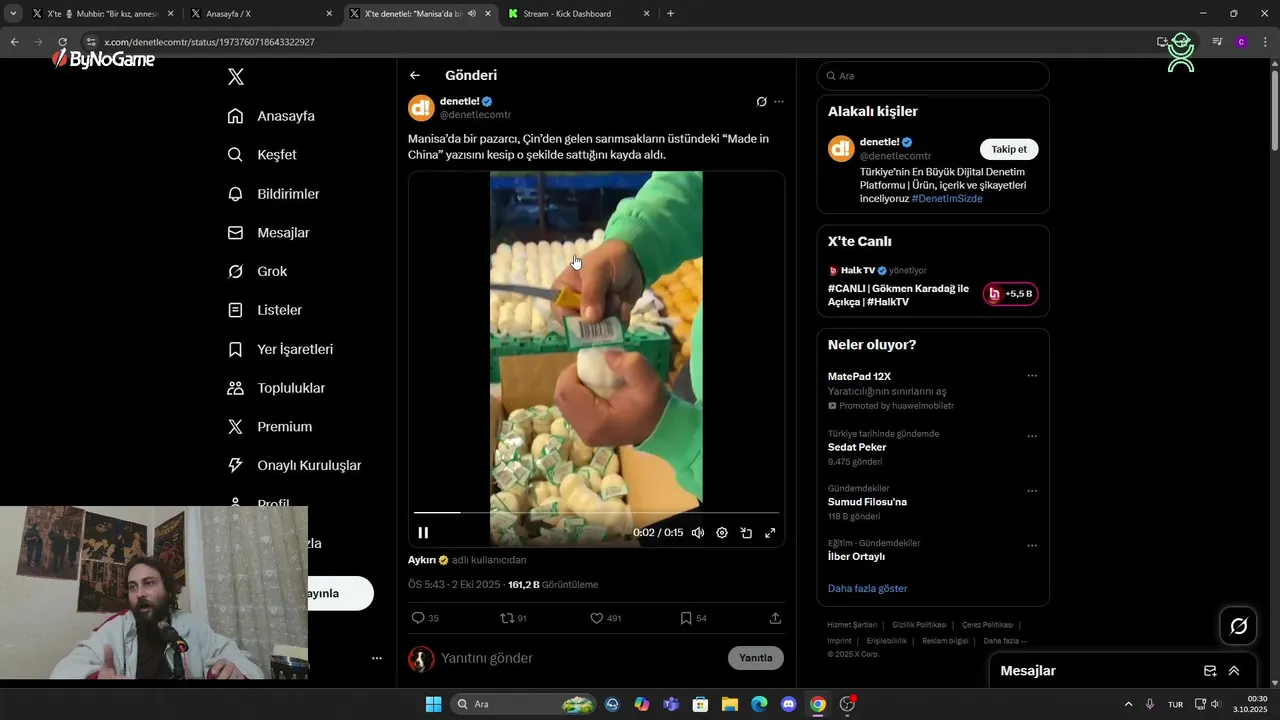
Task: Pause the video
Action: 423,533
